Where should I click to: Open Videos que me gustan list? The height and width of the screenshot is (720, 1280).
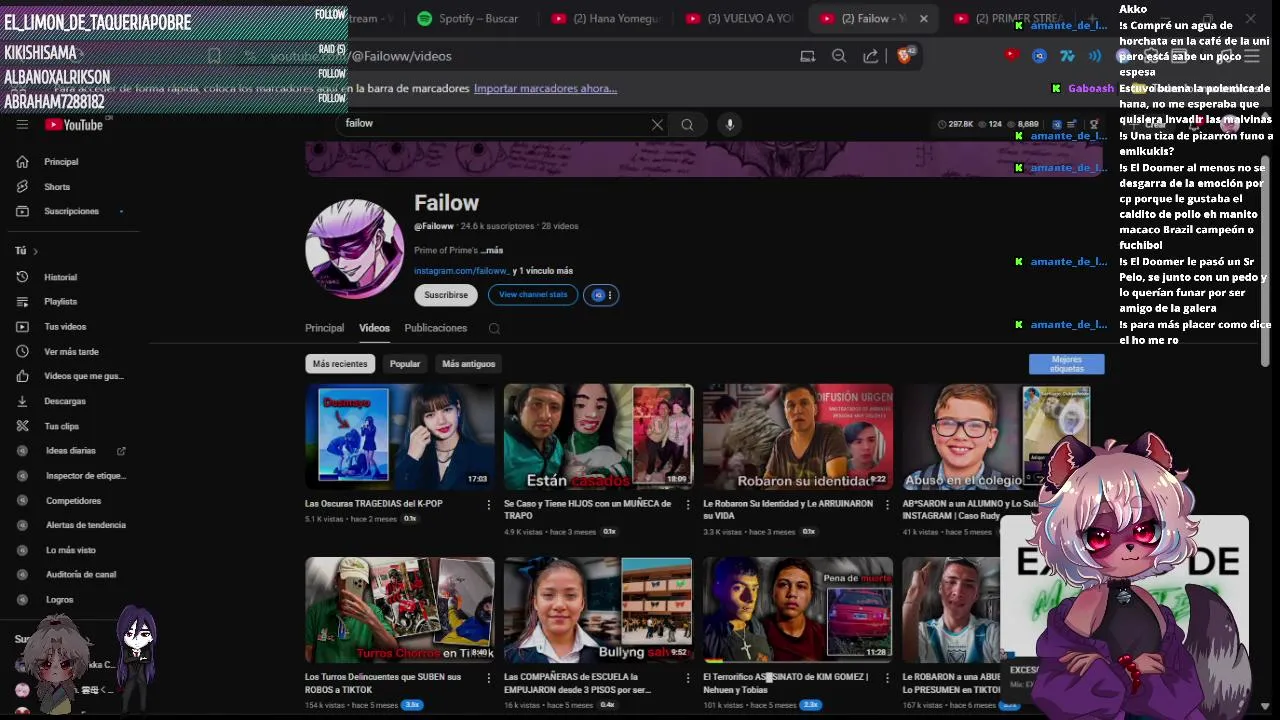click(x=84, y=376)
